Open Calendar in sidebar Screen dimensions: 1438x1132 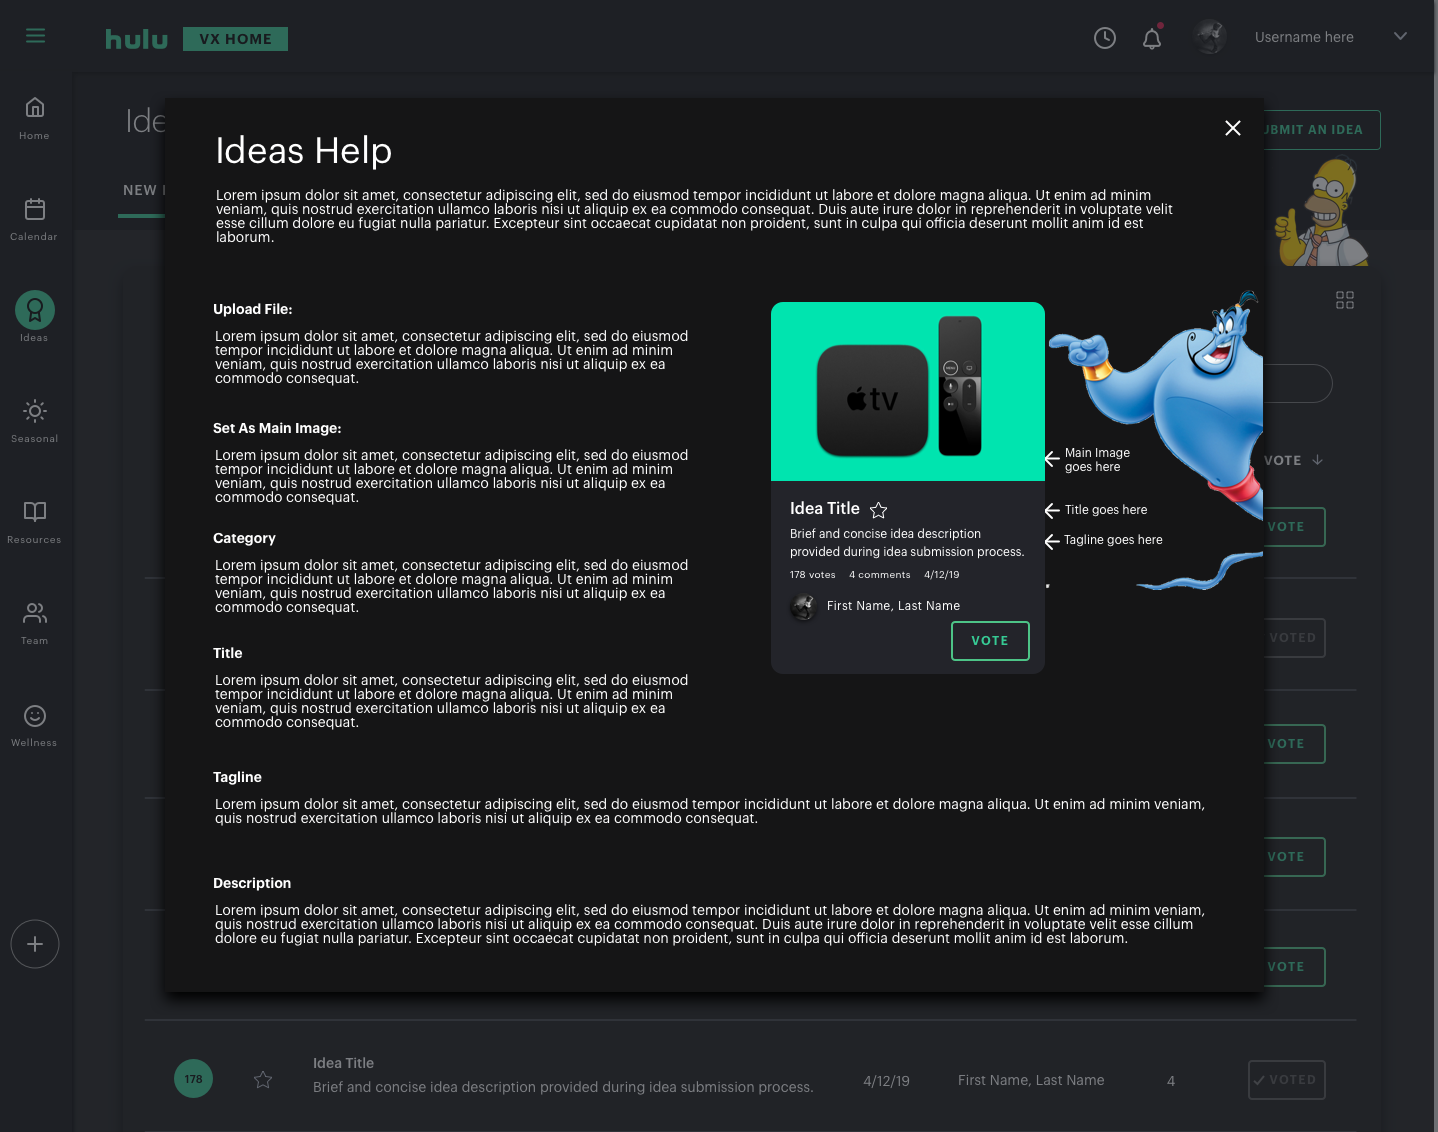tap(35, 219)
